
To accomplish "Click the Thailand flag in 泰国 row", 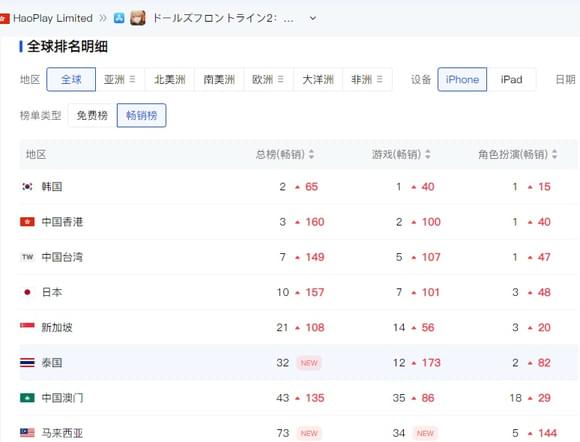I will tap(27, 362).
